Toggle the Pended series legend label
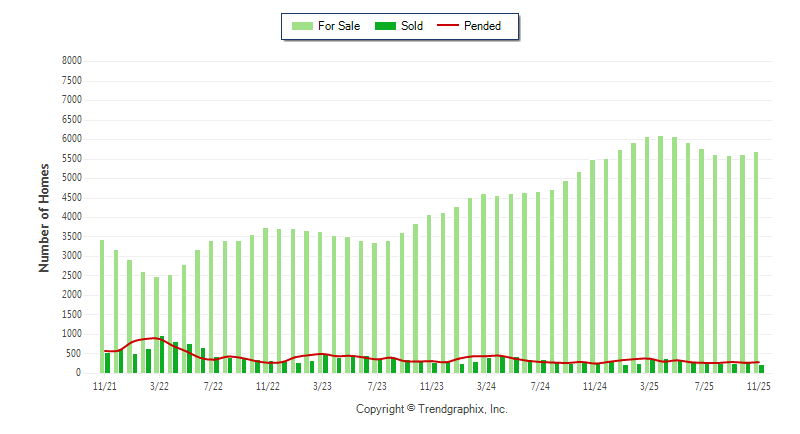 click(x=483, y=26)
